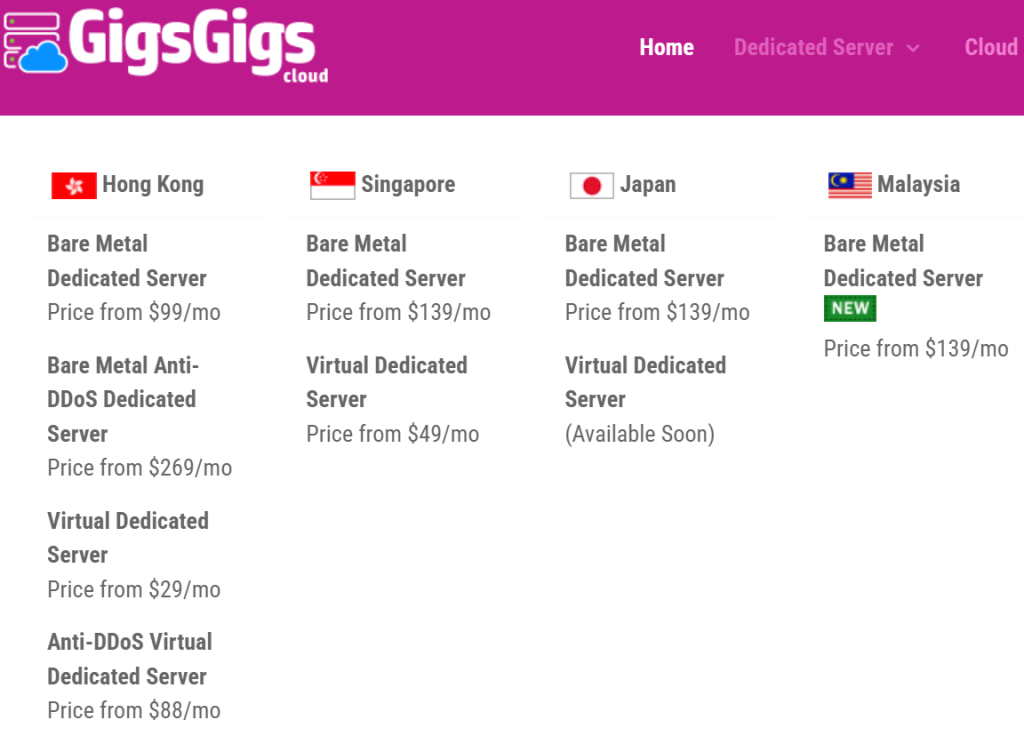Open Anti-DDoS Virtual Dedicated Server link

(129, 659)
